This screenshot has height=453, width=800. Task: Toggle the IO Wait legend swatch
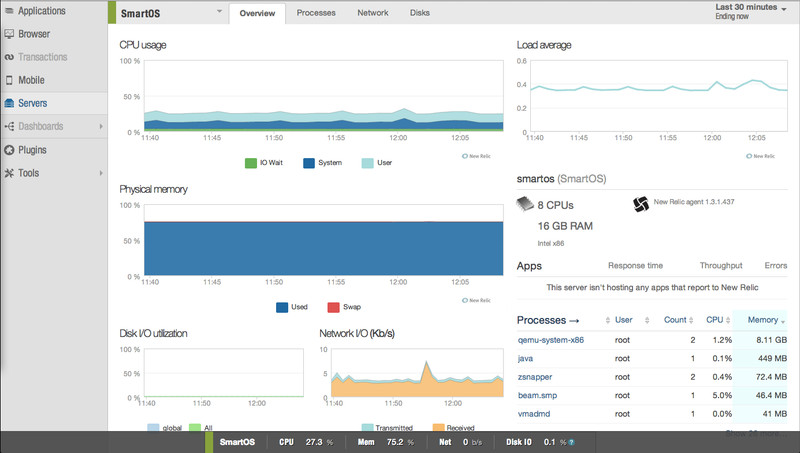[251, 163]
